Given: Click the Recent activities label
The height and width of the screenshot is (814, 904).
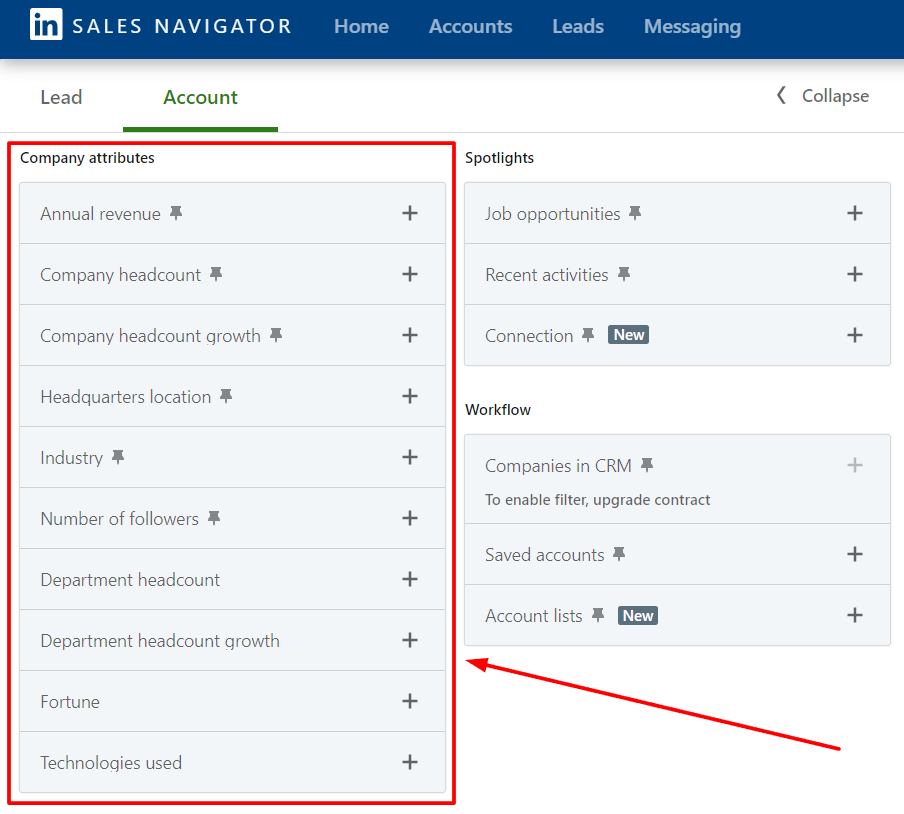Looking at the screenshot, I should coord(547,275).
